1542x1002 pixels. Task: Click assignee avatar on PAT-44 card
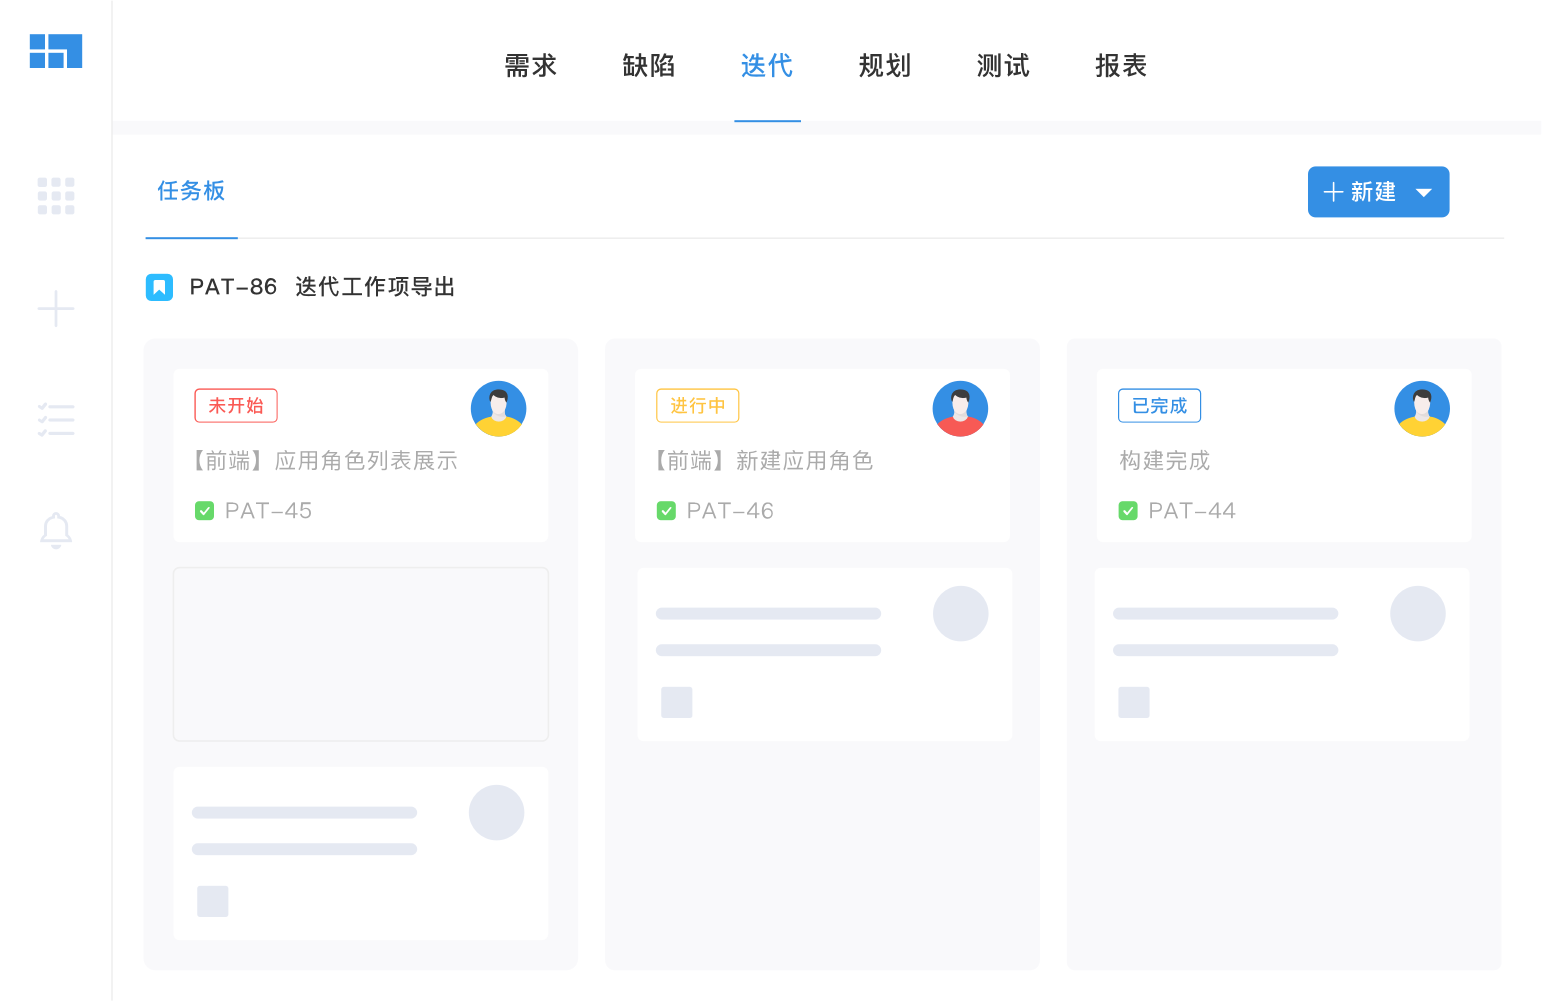(1421, 409)
